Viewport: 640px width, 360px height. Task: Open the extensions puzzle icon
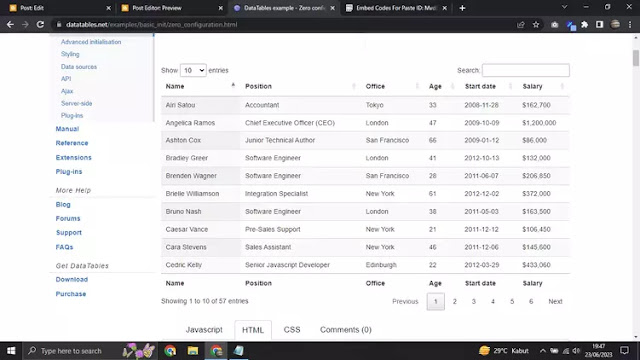(x=584, y=24)
